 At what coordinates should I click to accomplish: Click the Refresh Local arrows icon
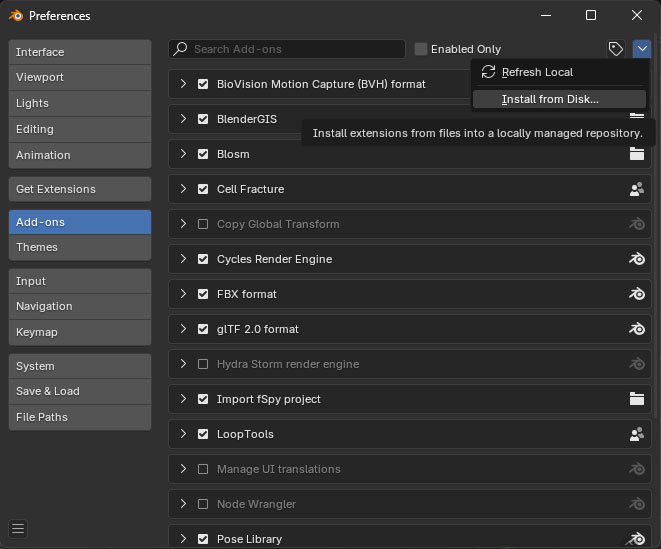pyautogui.click(x=488, y=72)
